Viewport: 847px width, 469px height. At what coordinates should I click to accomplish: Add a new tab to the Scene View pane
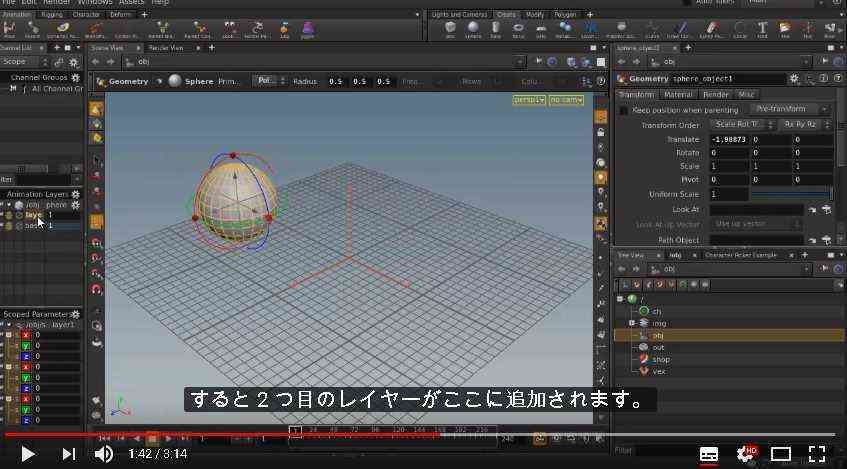click(212, 48)
